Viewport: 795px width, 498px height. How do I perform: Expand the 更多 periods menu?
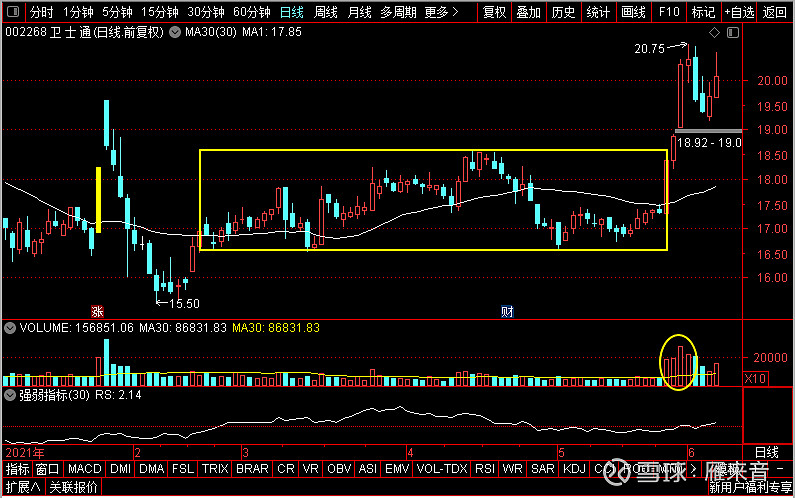tap(441, 12)
